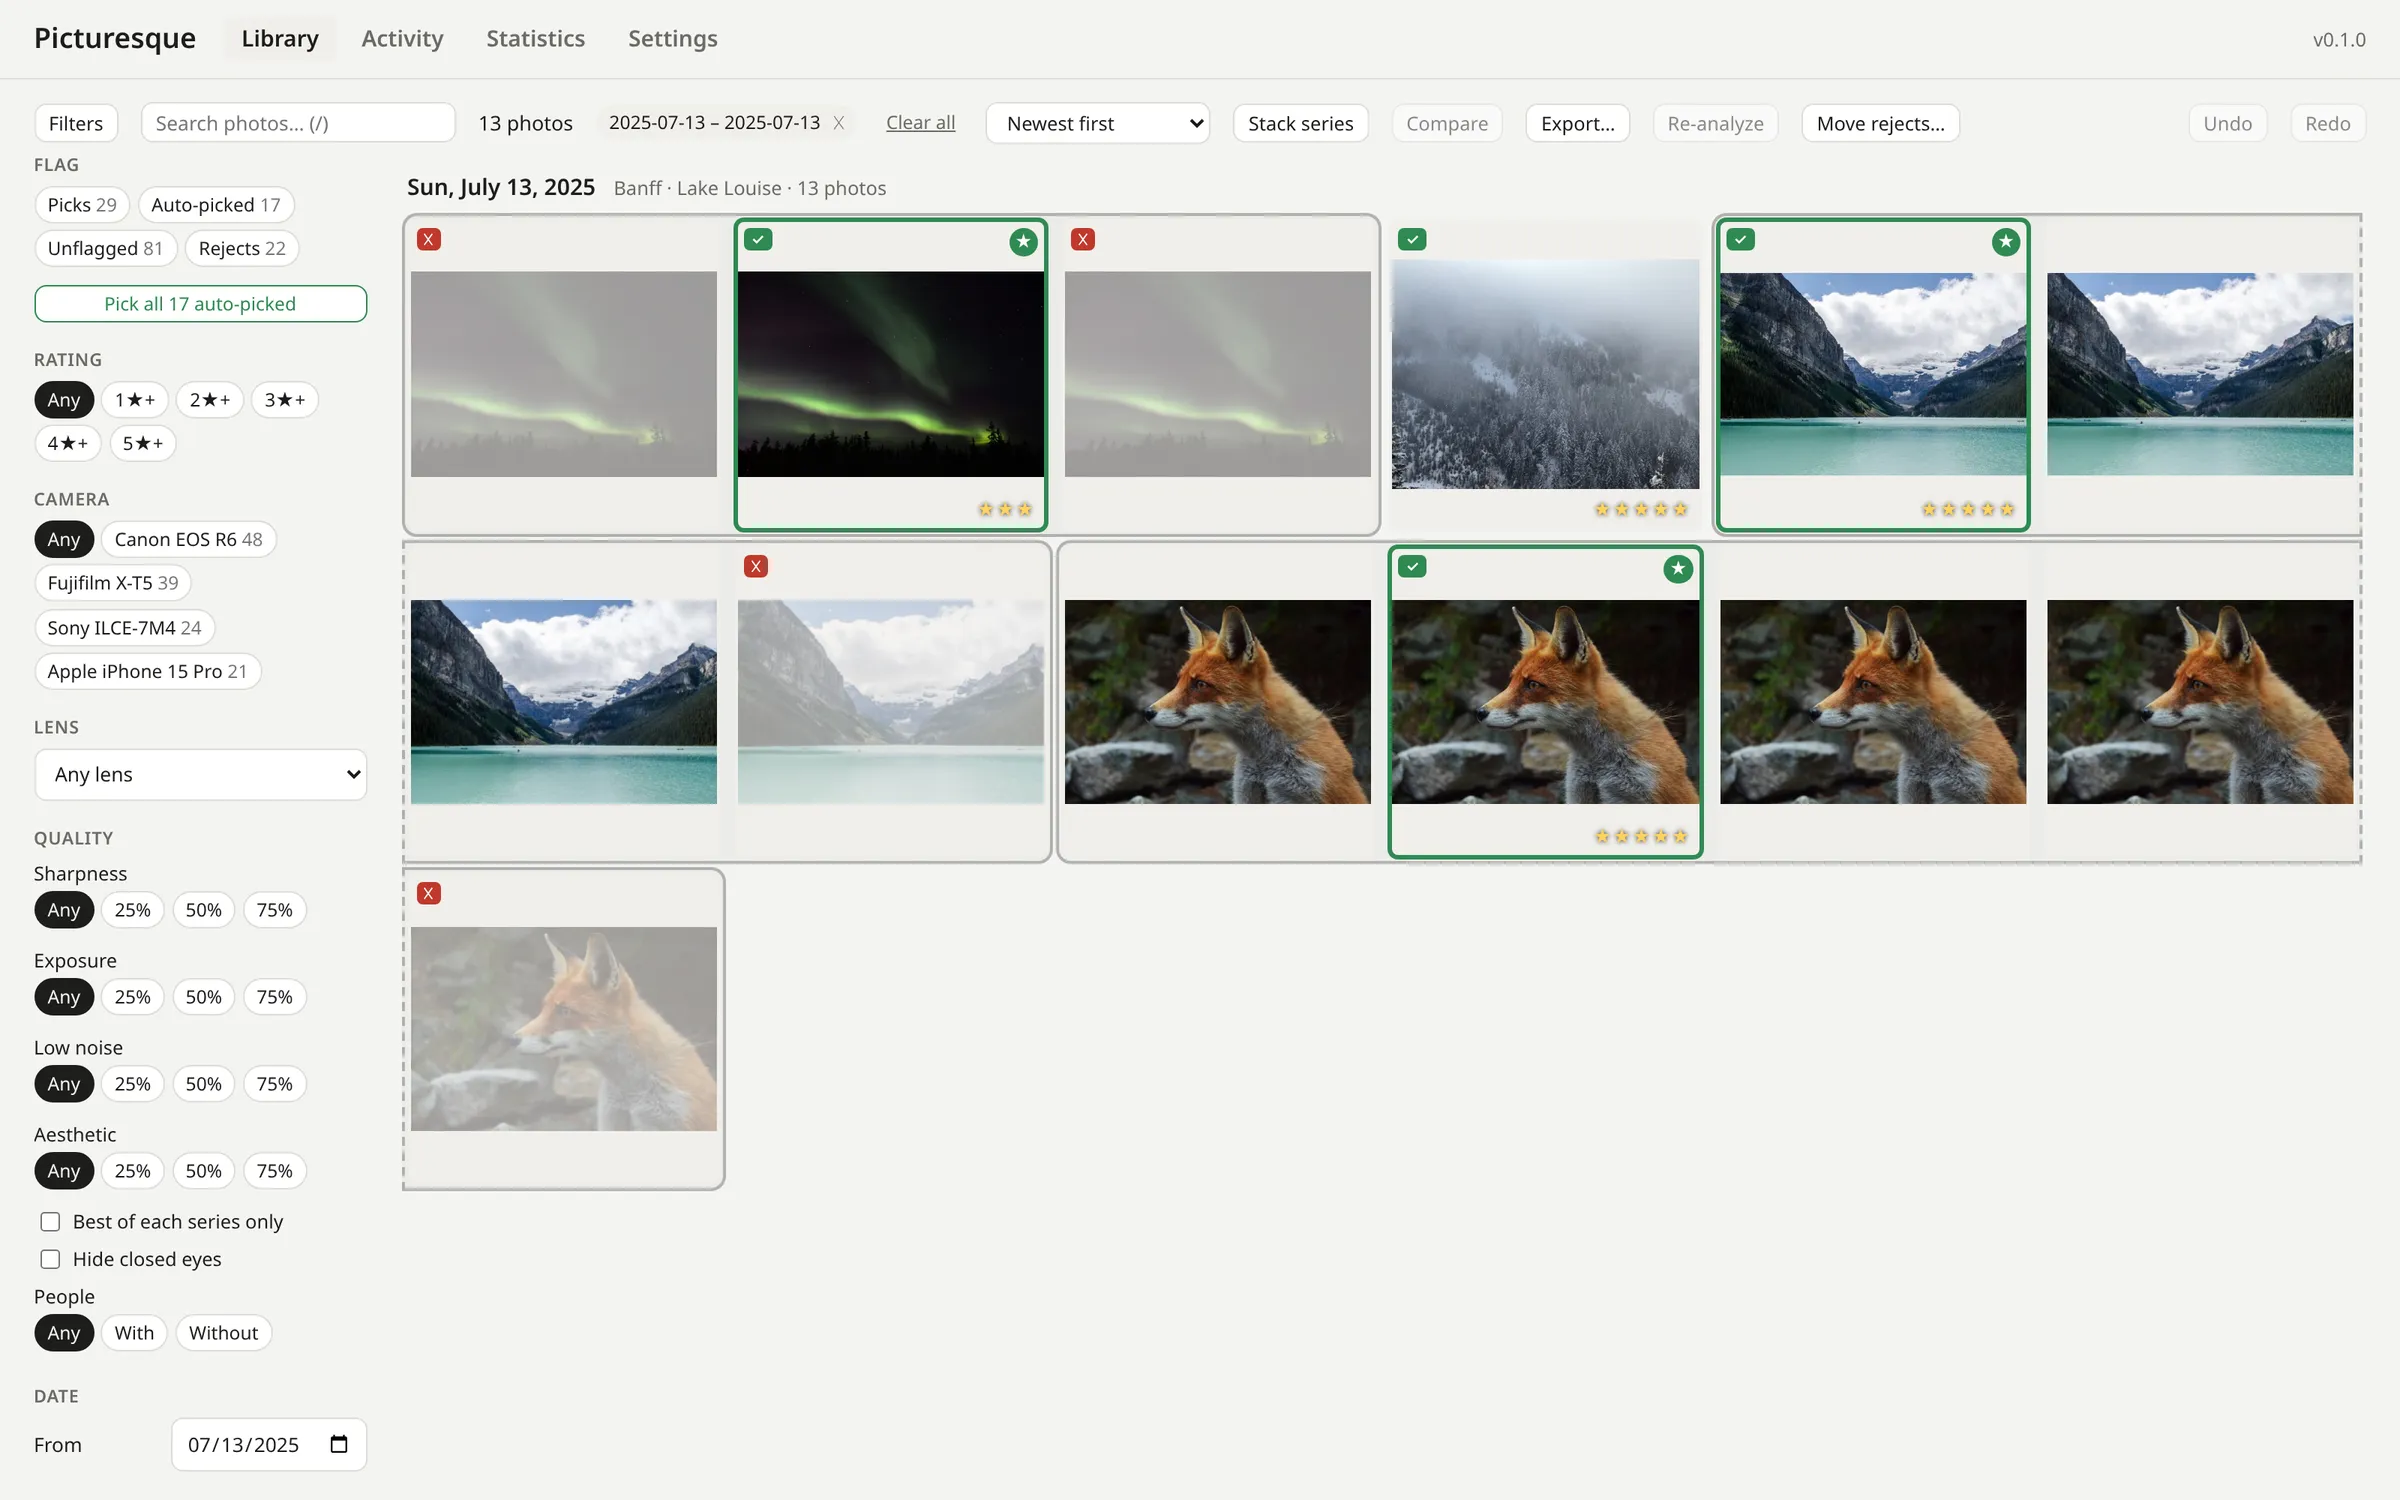Open Move rejects... dialog
2400x1500 pixels.
tap(1880, 123)
